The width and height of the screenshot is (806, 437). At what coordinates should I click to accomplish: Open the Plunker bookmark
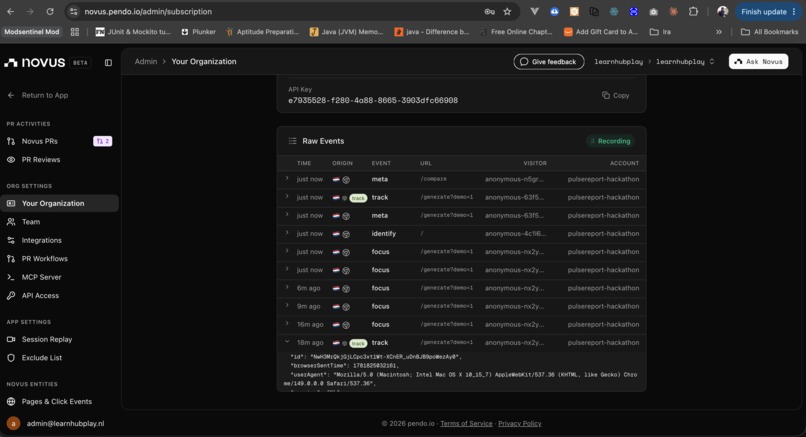point(198,32)
